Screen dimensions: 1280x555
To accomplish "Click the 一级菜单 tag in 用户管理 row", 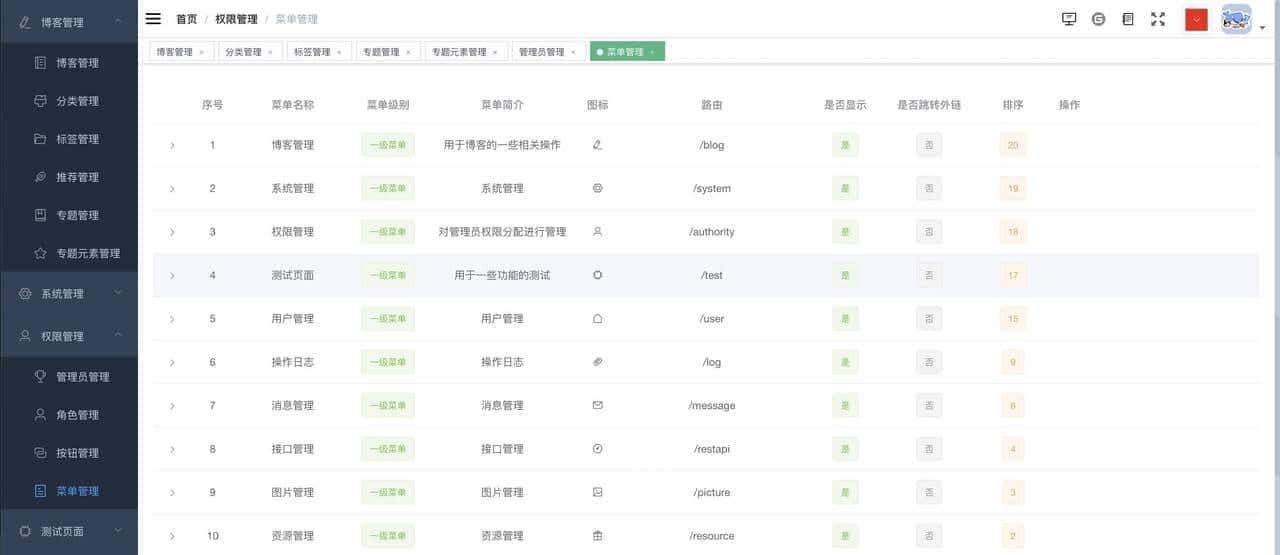I will click(x=388, y=319).
